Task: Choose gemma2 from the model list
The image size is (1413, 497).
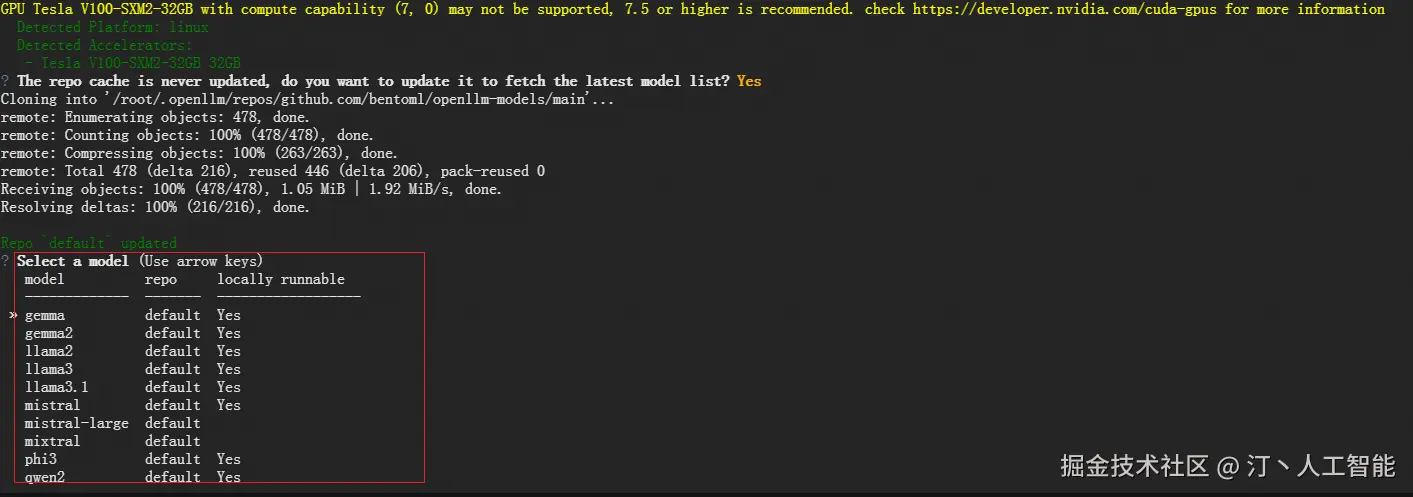Action: (49, 333)
